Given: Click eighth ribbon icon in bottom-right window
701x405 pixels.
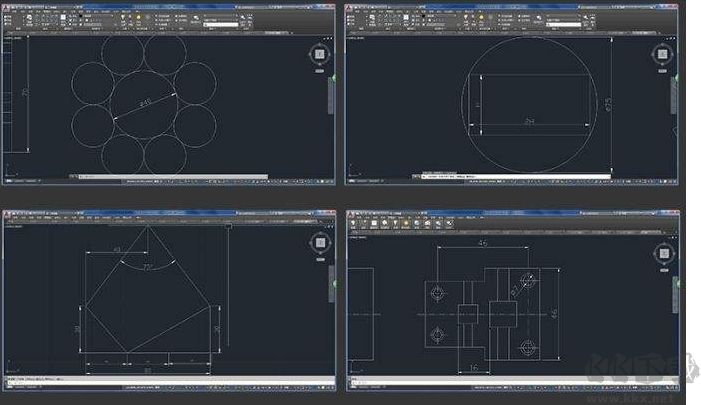Looking at the screenshot, I should click(427, 223).
